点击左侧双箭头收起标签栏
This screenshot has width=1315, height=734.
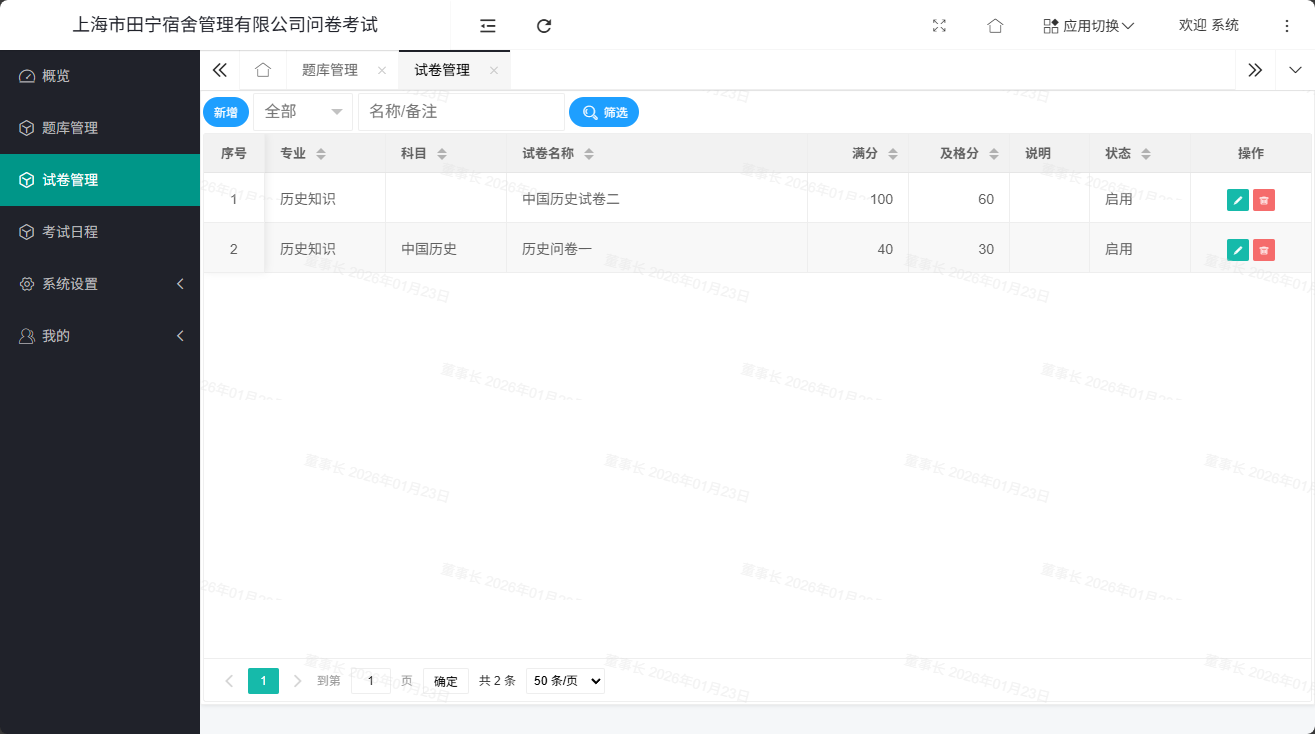tap(219, 70)
